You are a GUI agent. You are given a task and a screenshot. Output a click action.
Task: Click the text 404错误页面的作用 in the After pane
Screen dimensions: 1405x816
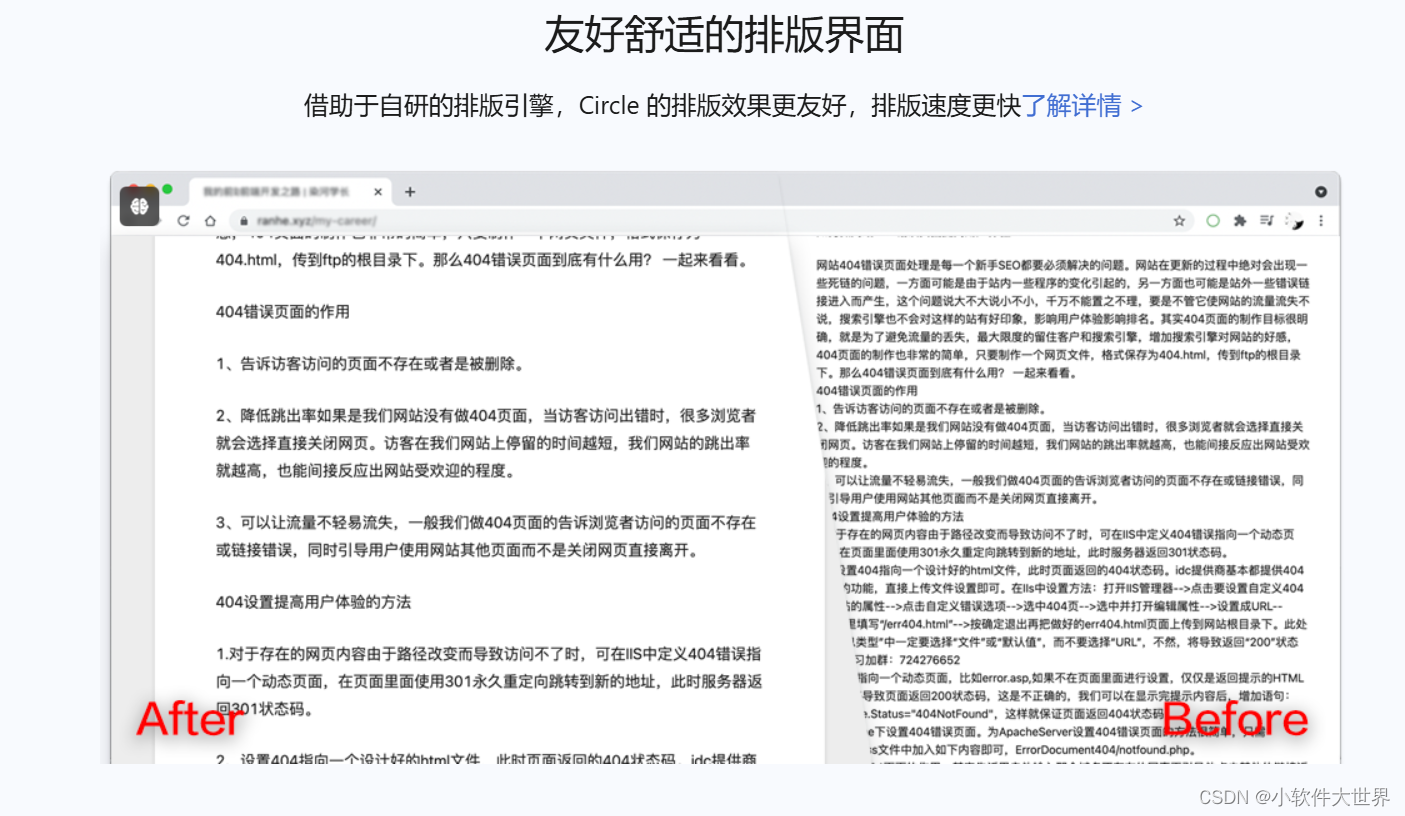[283, 311]
